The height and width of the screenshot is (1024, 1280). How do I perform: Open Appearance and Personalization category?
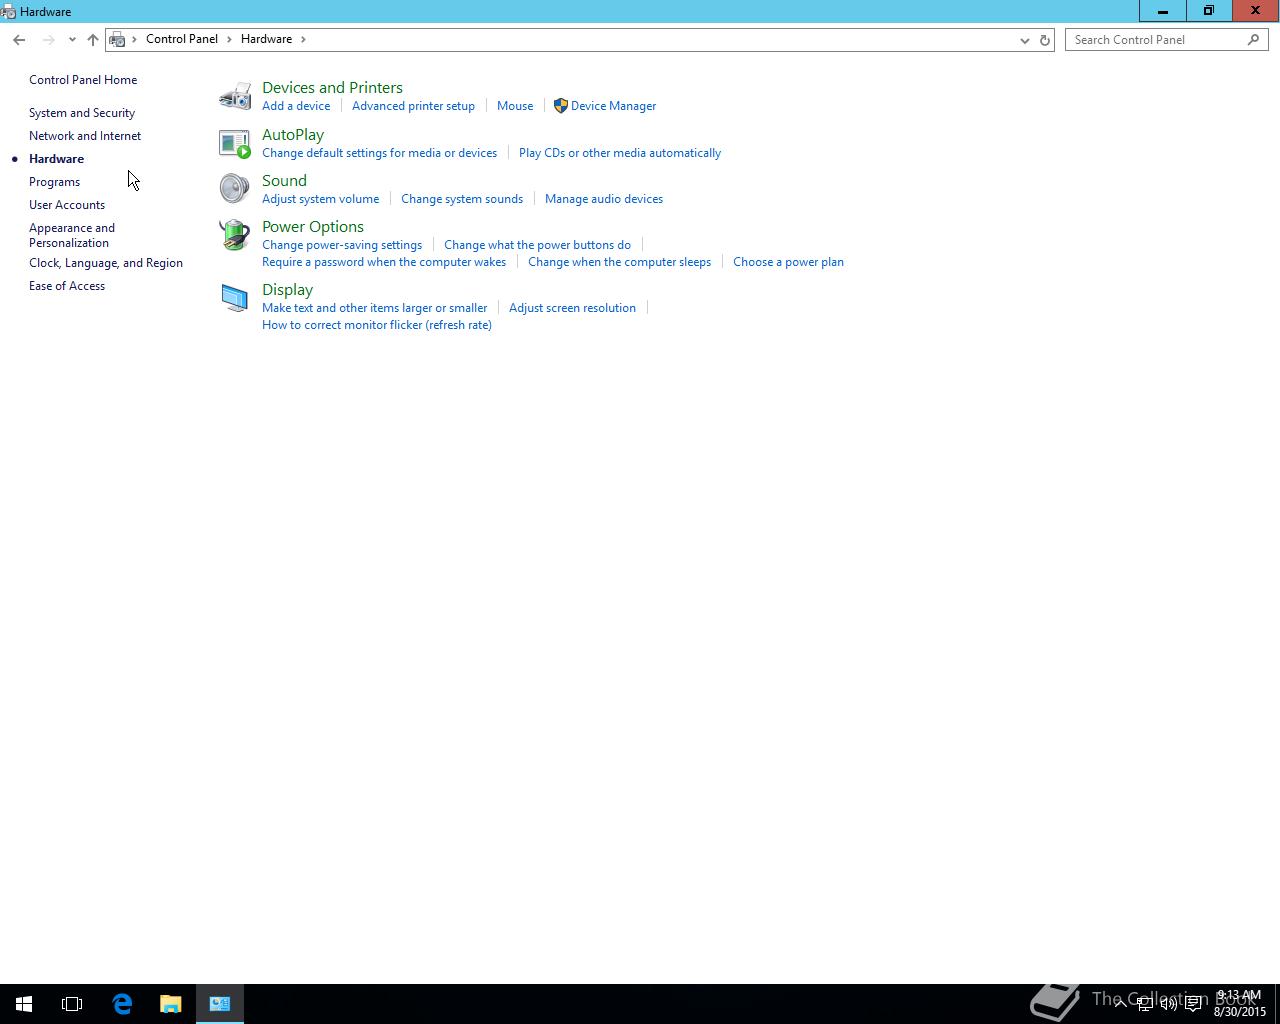[x=72, y=235]
